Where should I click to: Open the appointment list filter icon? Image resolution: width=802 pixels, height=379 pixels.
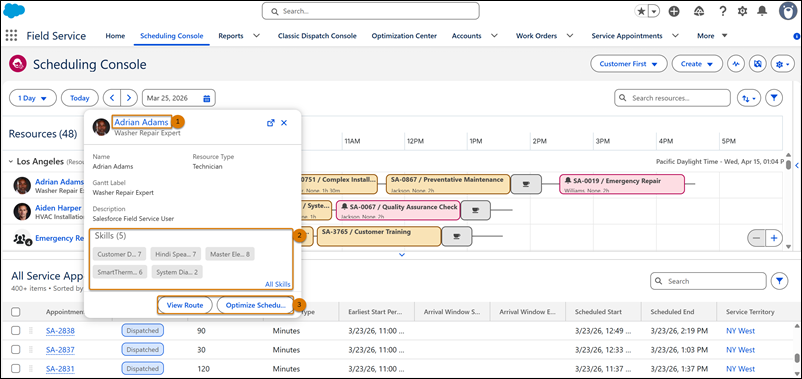pyautogui.click(x=779, y=281)
